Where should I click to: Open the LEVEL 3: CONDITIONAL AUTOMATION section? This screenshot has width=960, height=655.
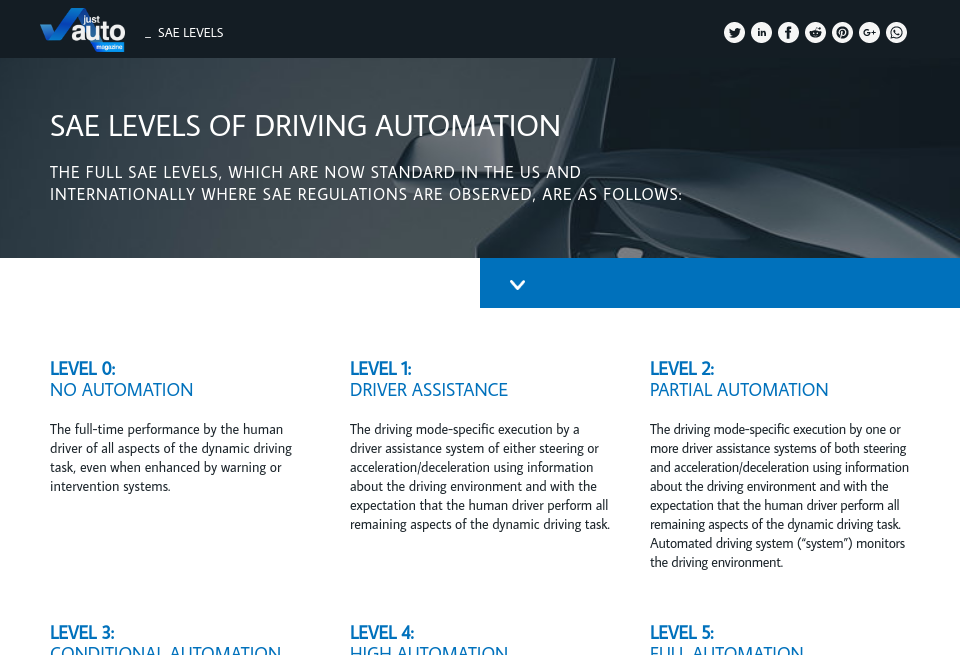tap(164, 641)
